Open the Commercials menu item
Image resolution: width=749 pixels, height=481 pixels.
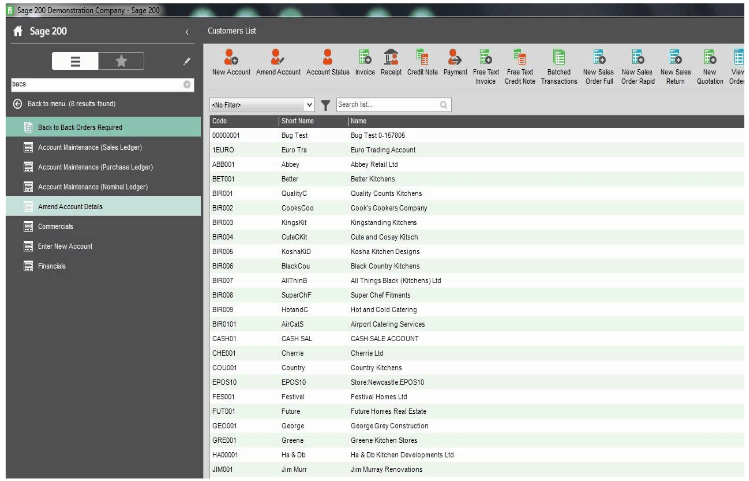[x=104, y=226]
